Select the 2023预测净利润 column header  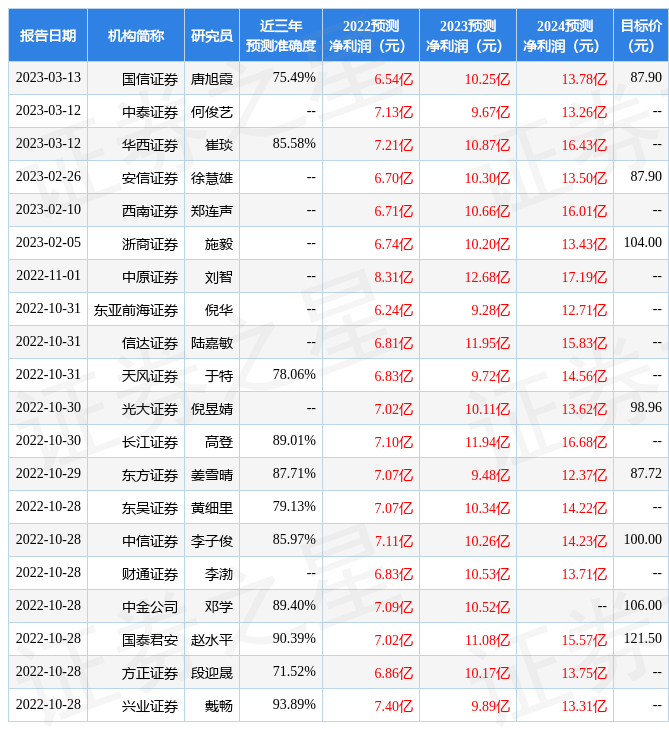click(467, 36)
